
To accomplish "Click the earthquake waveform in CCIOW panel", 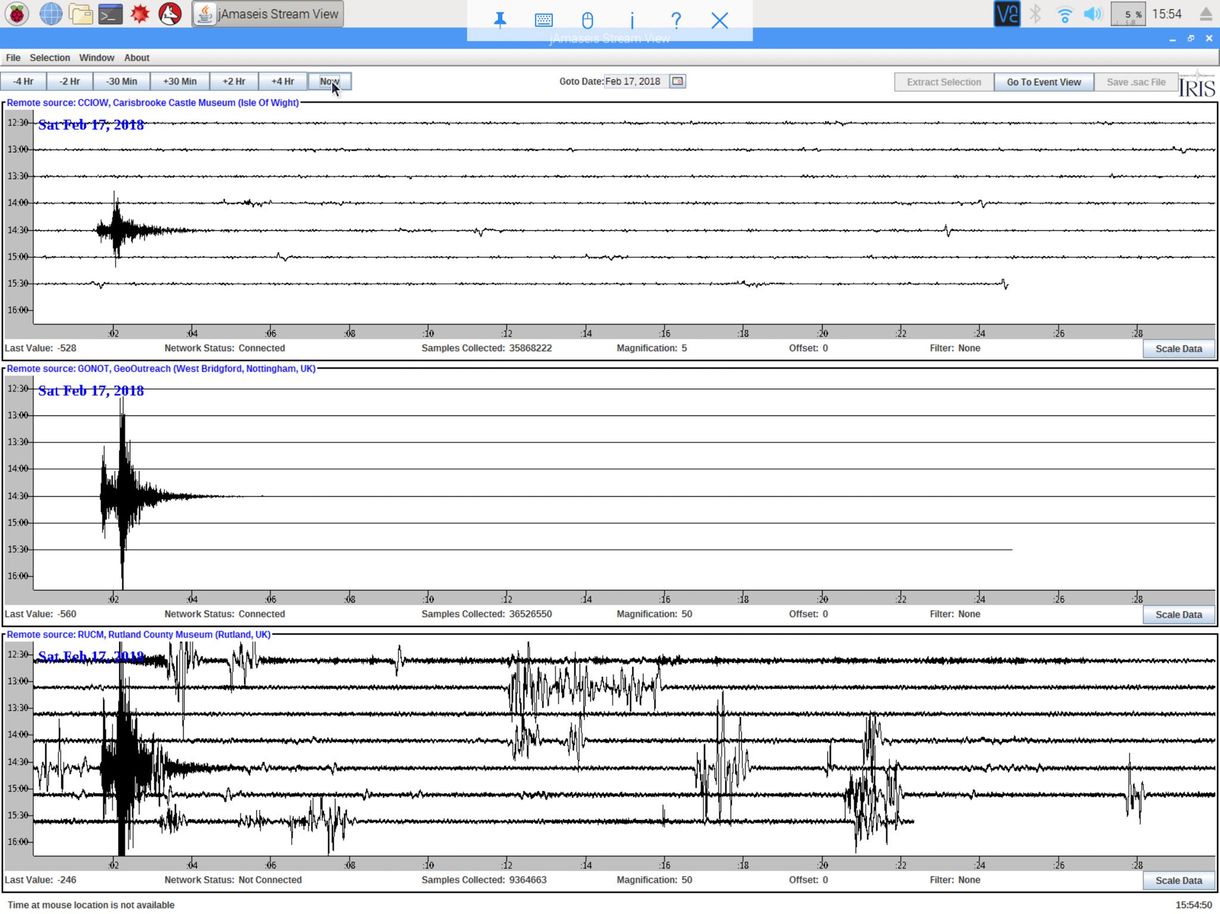I will click(x=119, y=230).
